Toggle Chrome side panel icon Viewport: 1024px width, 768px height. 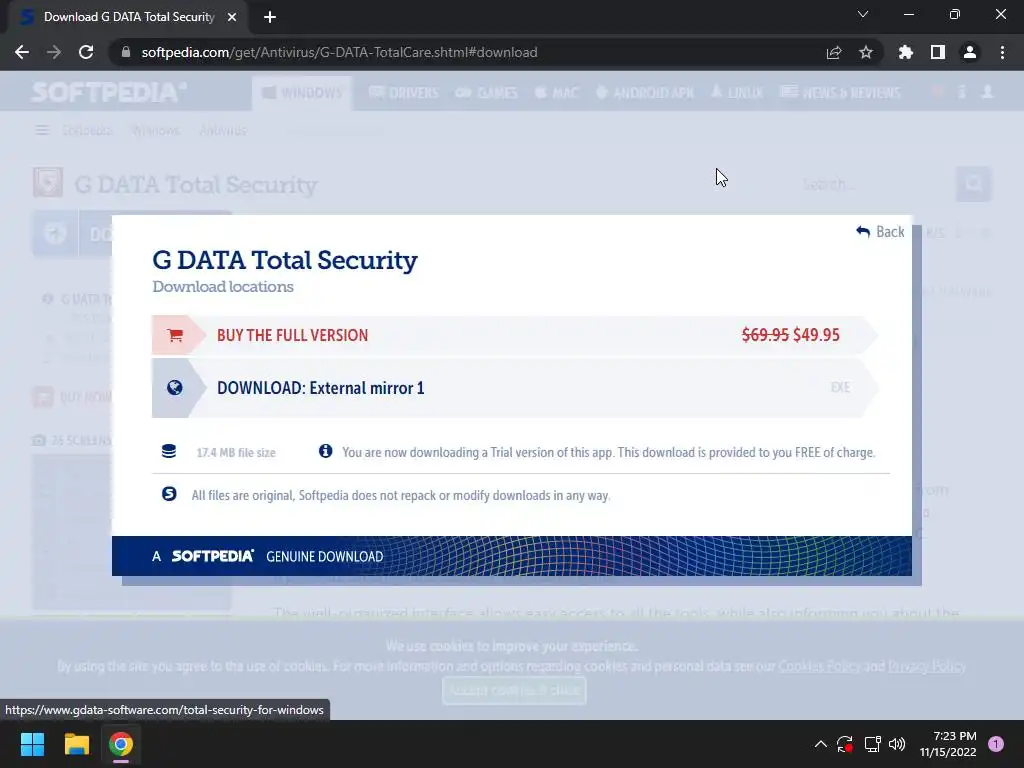(938, 52)
